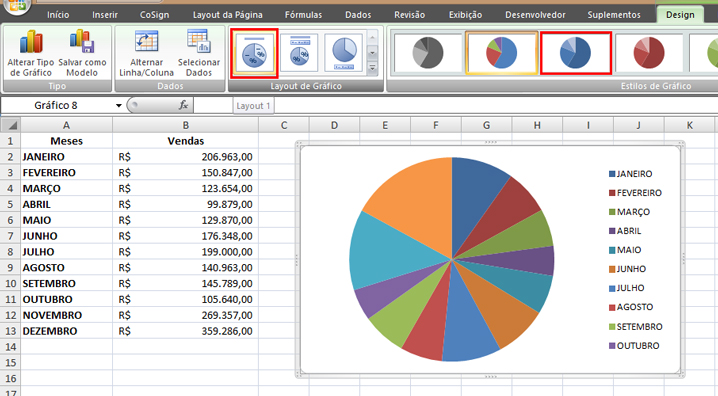Apply the red pie chart style

pos(649,53)
